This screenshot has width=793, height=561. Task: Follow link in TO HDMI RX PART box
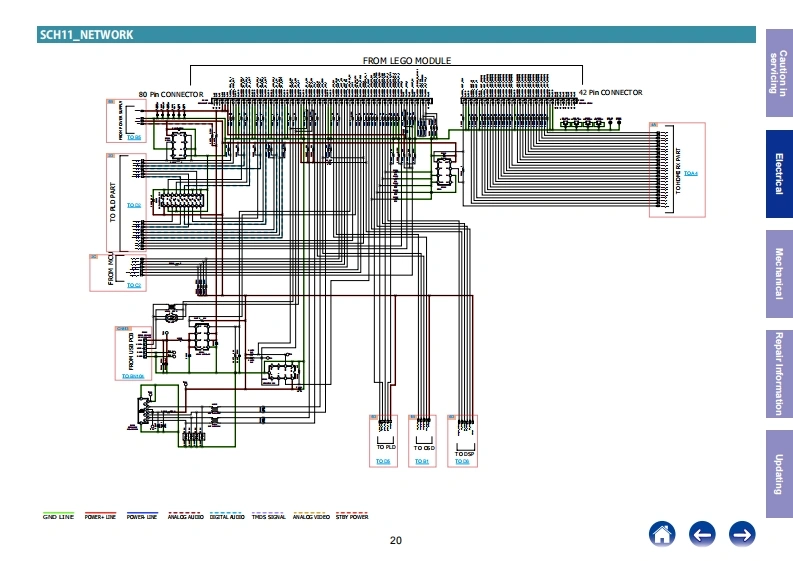click(x=691, y=173)
